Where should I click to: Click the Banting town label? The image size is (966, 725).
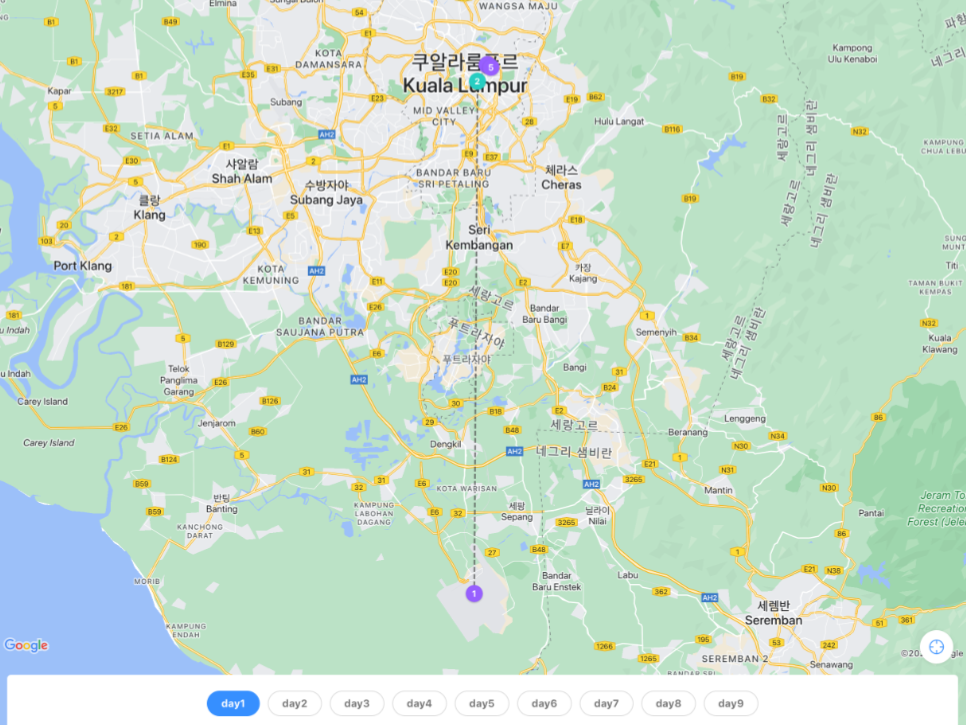click(x=222, y=503)
